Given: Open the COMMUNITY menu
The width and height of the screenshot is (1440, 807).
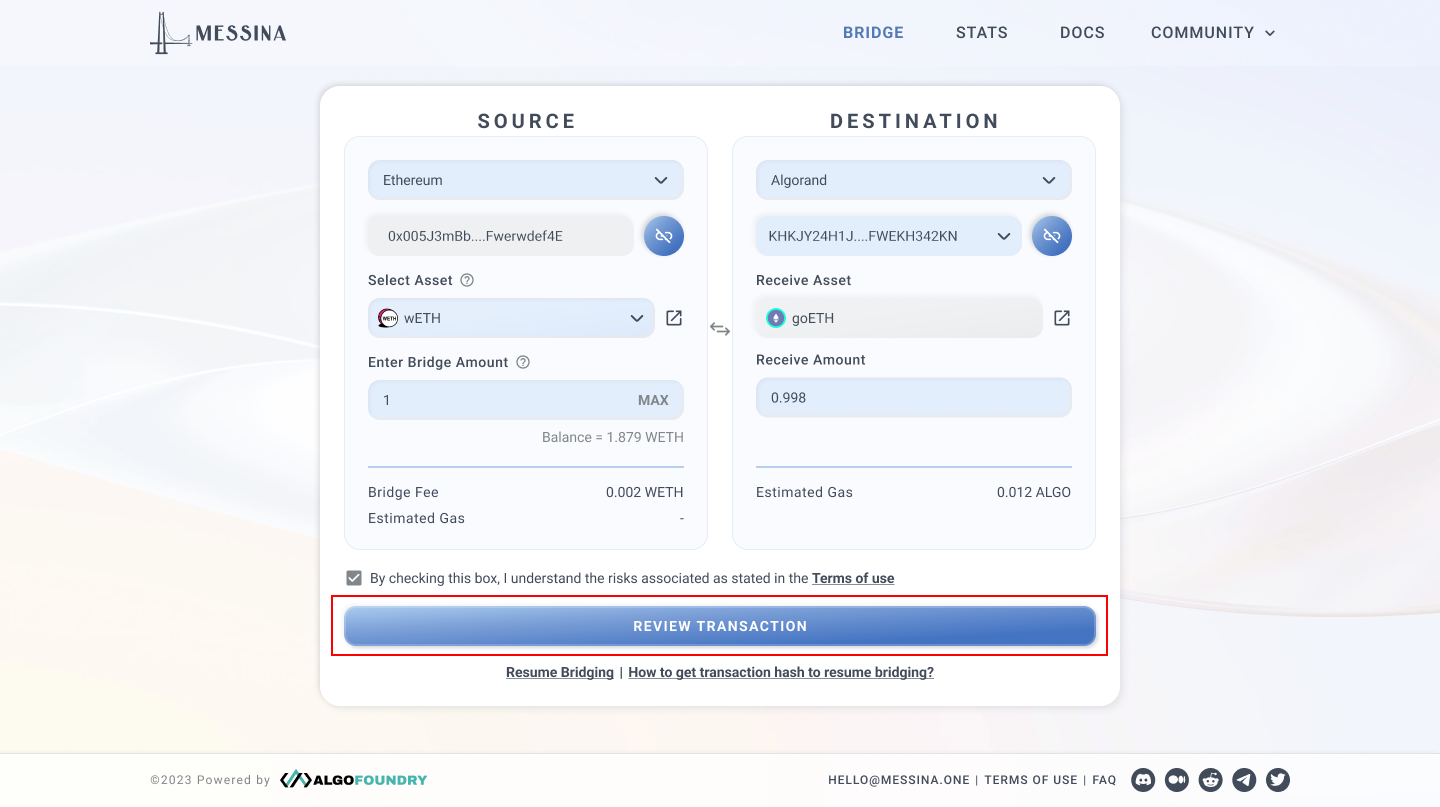Looking at the screenshot, I should (1213, 33).
